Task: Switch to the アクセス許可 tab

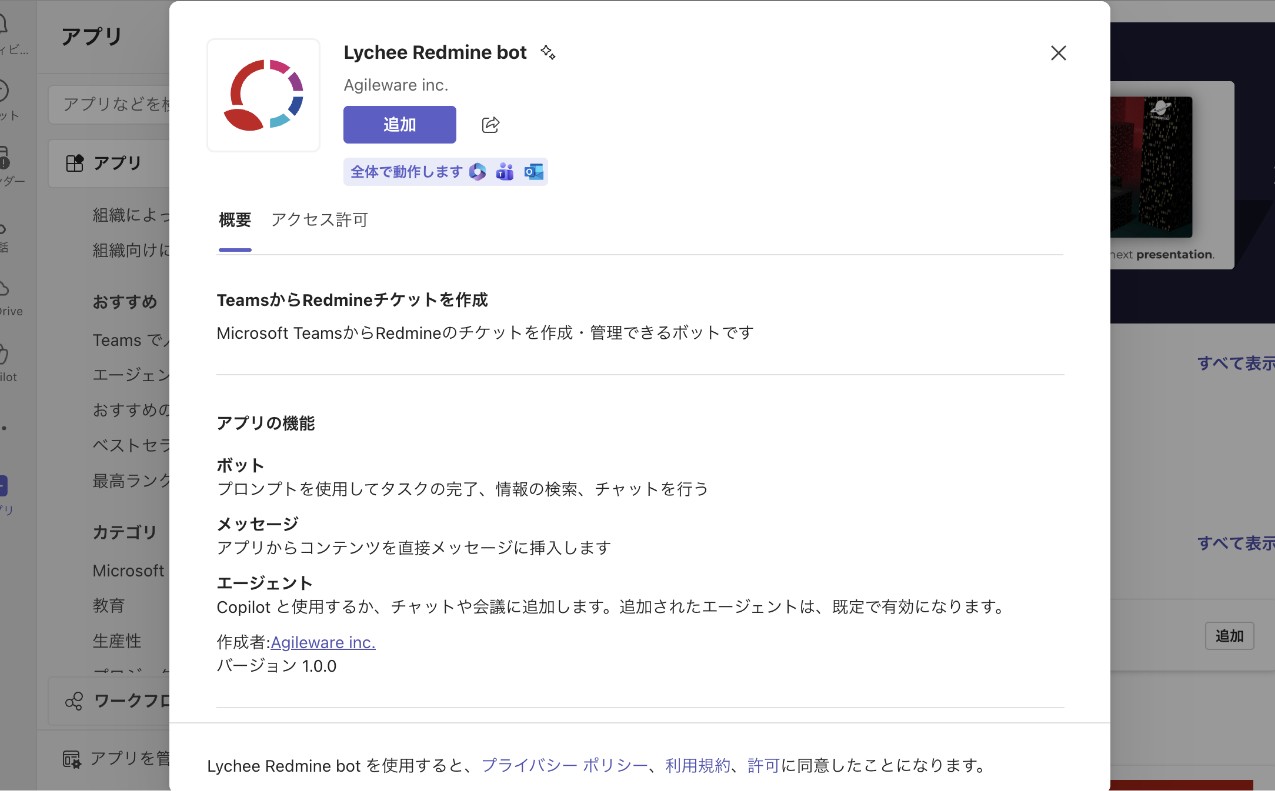Action: 319,220
